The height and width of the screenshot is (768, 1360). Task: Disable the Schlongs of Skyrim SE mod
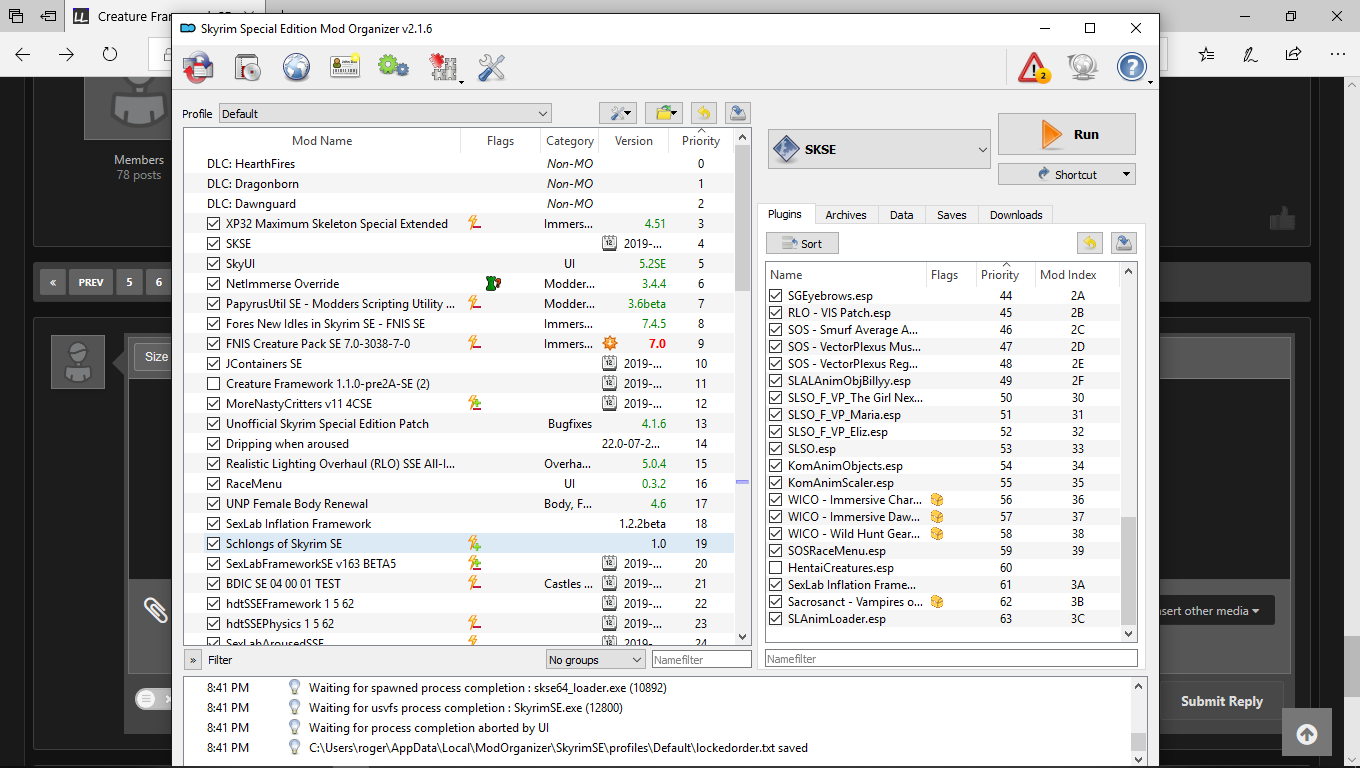(213, 543)
